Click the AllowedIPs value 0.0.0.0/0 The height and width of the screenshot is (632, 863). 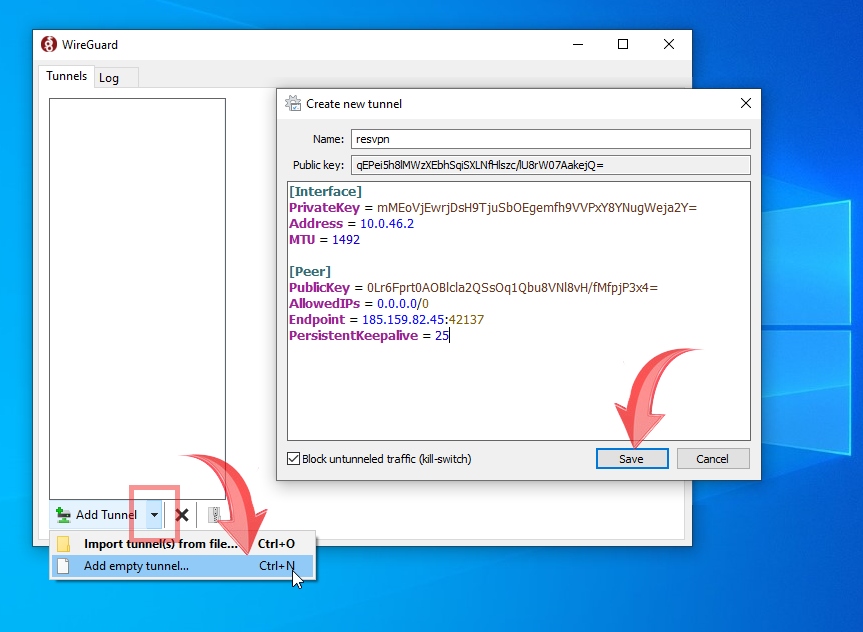[x=403, y=303]
